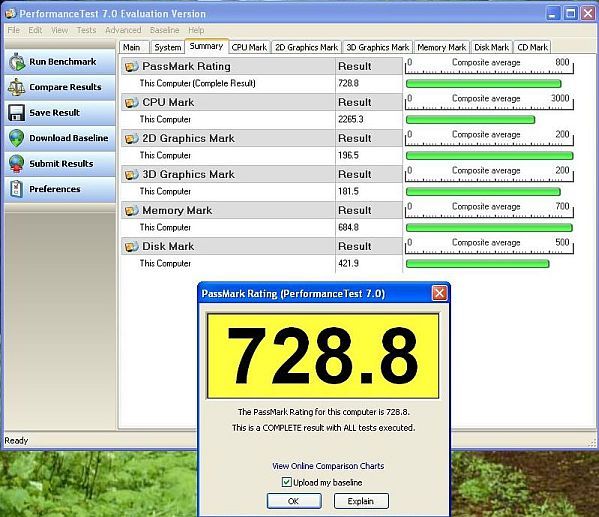Open the 2D Graphics Mark tab

click(306, 47)
